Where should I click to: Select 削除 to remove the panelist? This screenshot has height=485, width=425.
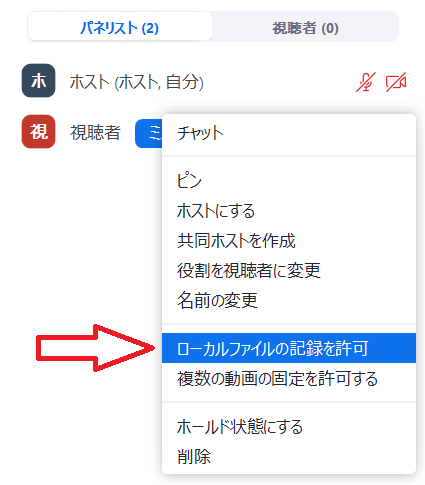click(x=289, y=456)
